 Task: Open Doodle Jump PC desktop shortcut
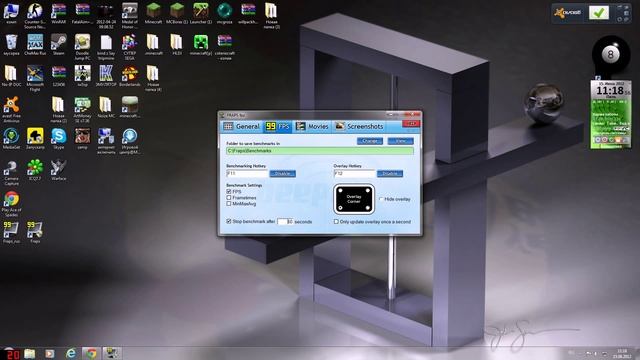82,47
